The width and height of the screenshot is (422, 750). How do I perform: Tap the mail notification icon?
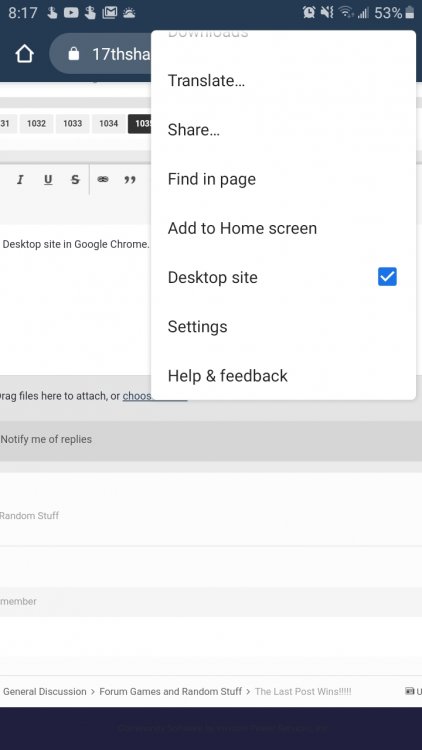(110, 13)
